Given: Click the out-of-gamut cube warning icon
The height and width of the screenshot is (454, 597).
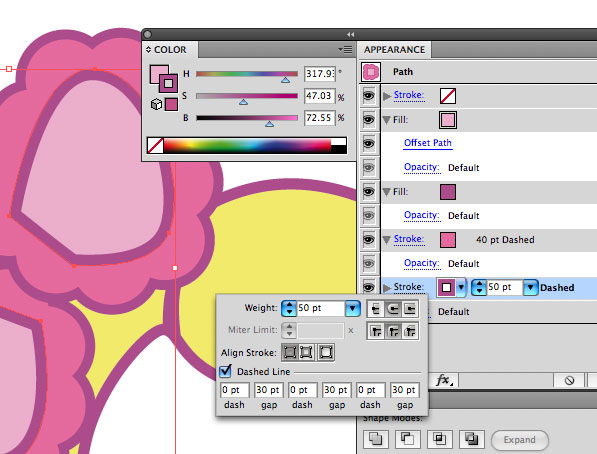Looking at the screenshot, I should pos(156,104).
